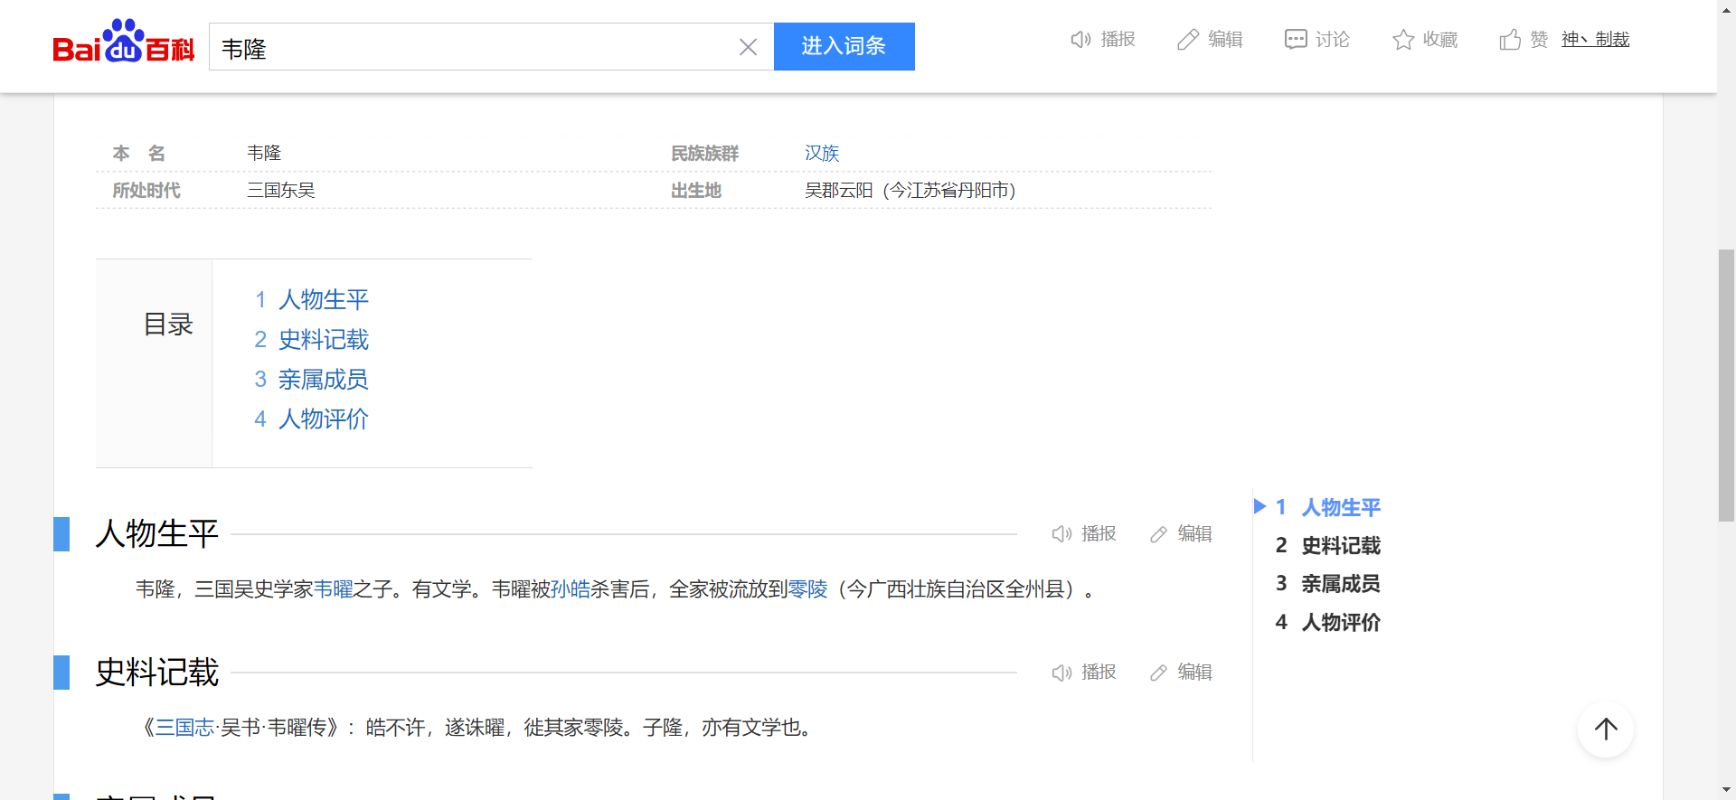Jump to 人物评价 in the 目录 list
The height and width of the screenshot is (800, 1736).
tap(322, 419)
